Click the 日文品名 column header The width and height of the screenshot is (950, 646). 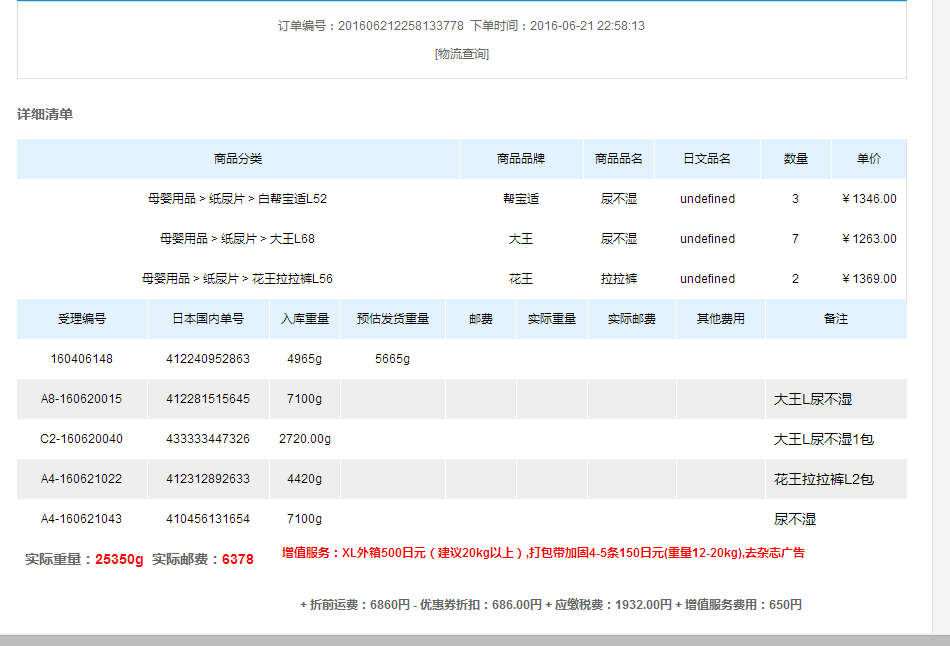707,159
